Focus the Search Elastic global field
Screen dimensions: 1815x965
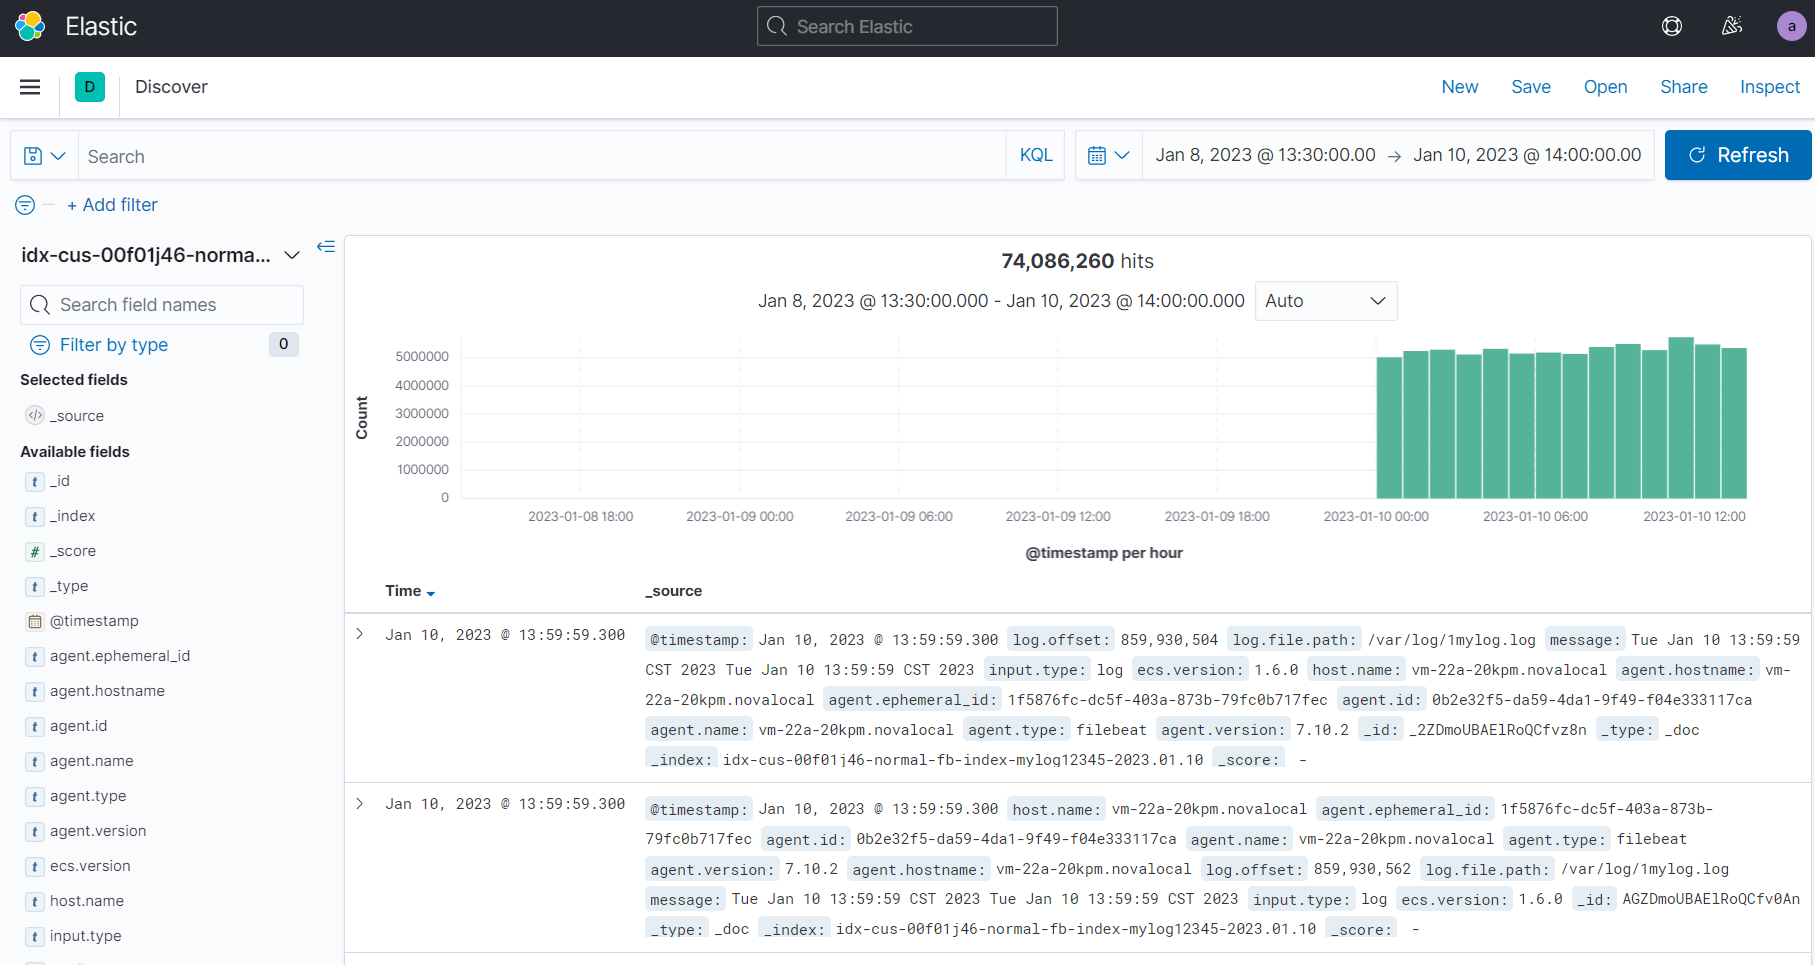pos(907,26)
